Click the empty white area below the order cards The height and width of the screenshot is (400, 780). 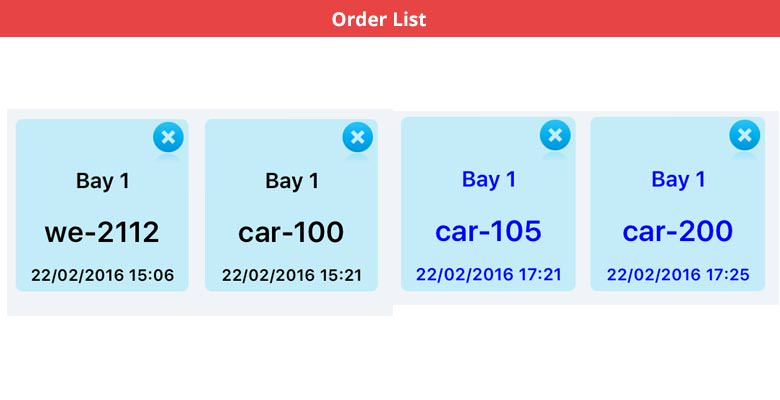click(390, 360)
